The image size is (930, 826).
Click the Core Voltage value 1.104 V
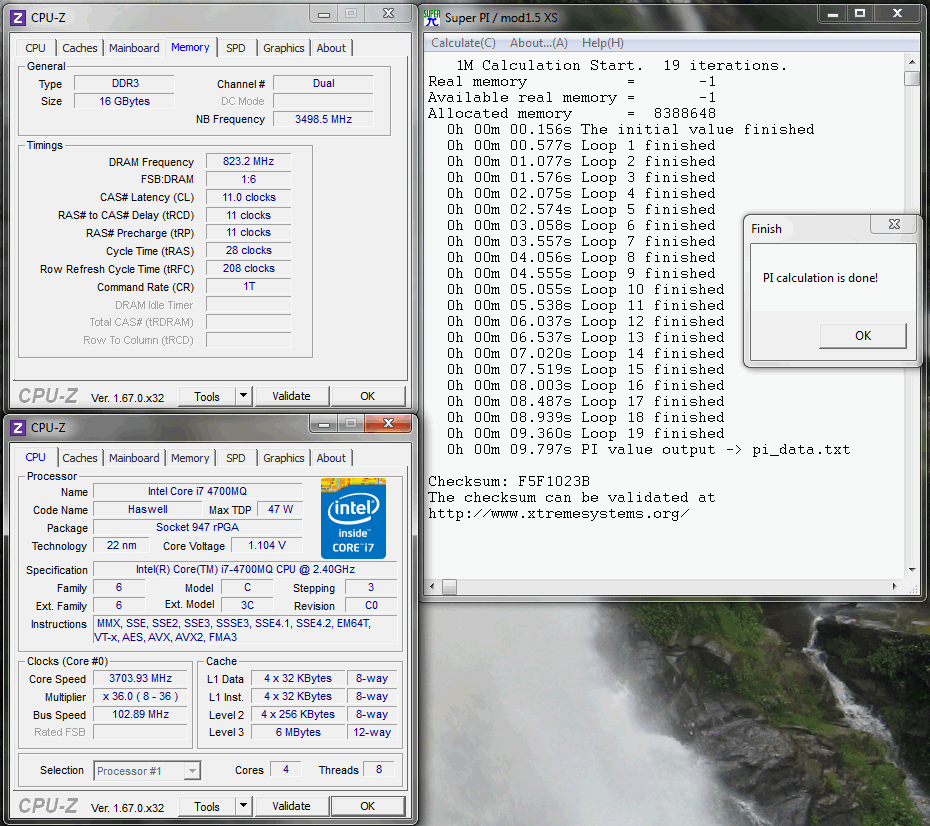pos(267,545)
